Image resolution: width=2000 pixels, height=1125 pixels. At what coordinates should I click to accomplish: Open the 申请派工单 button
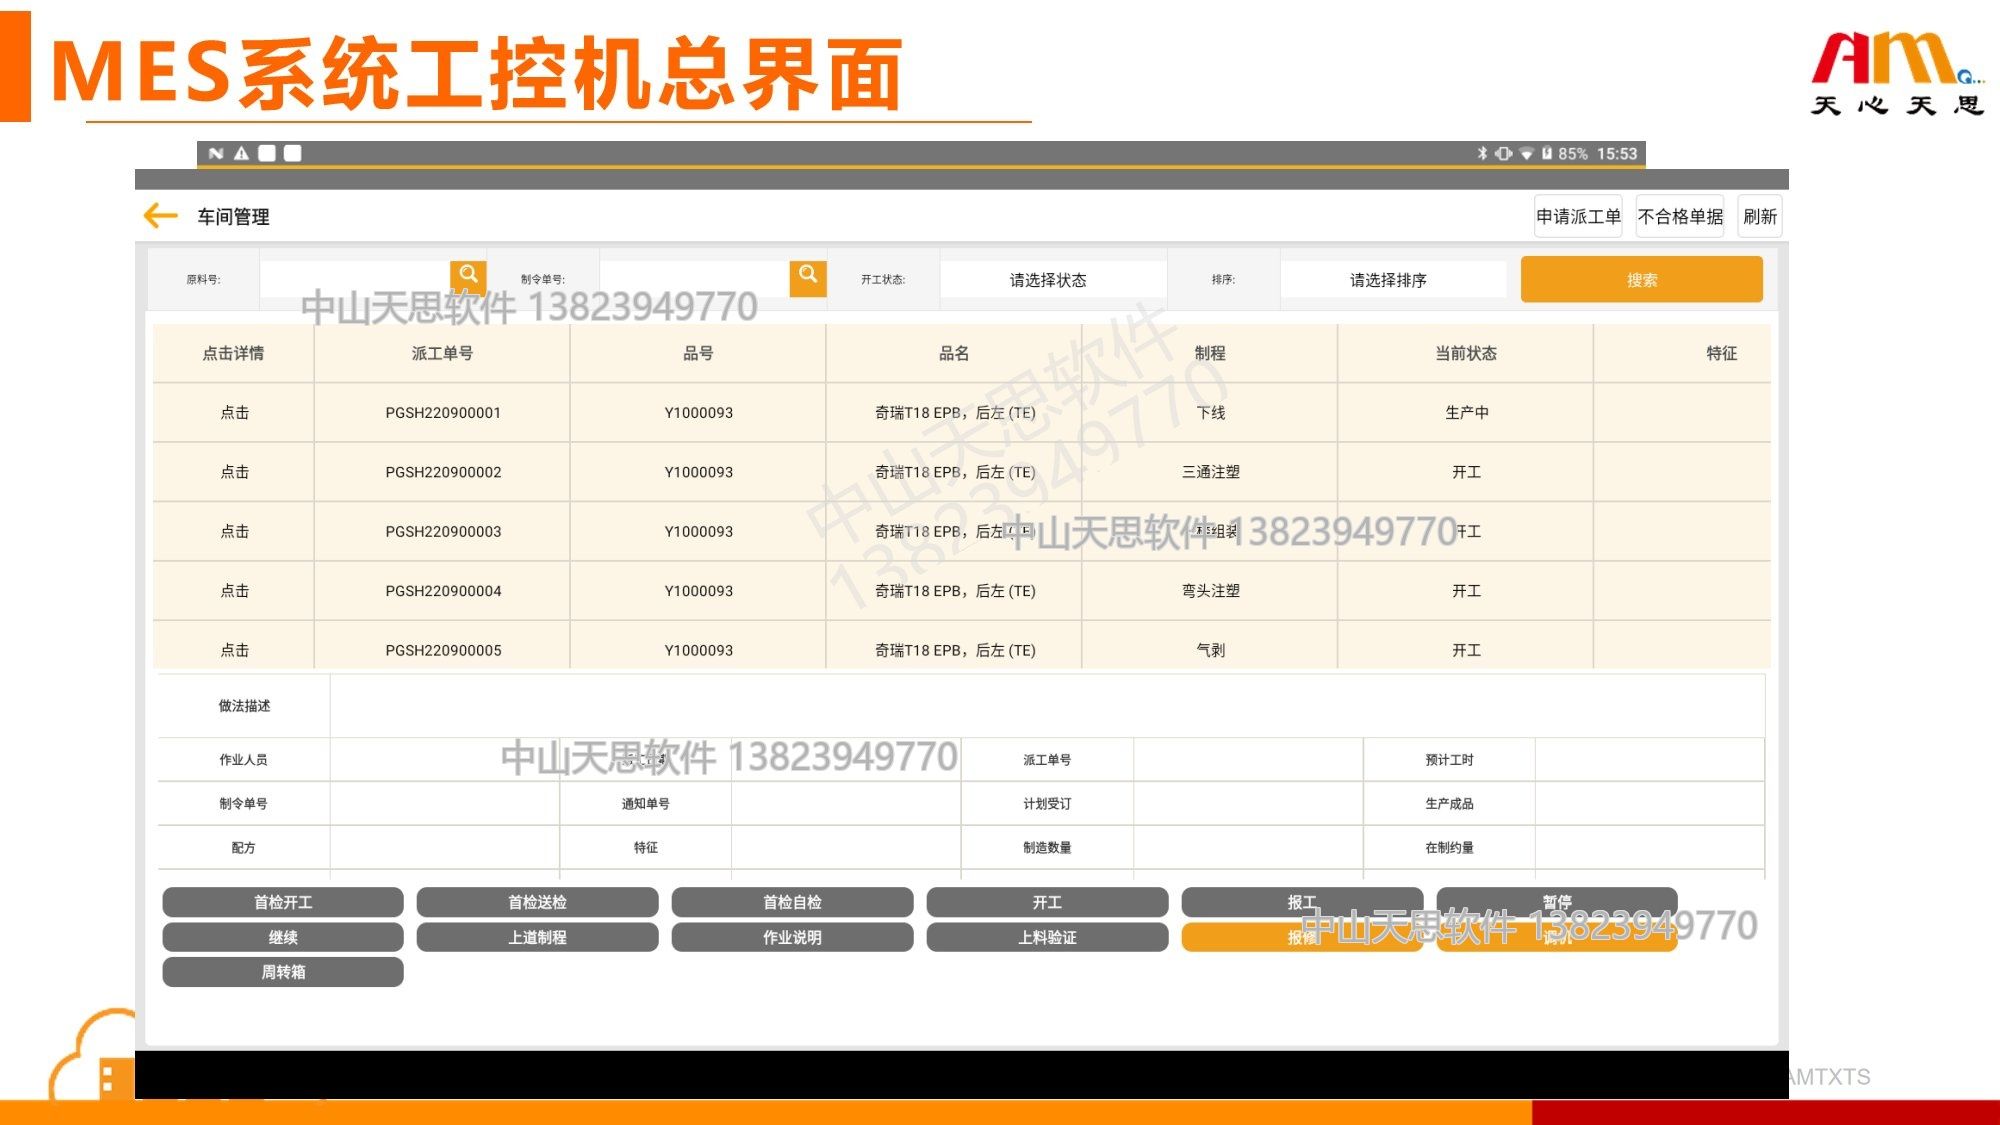[x=1578, y=216]
